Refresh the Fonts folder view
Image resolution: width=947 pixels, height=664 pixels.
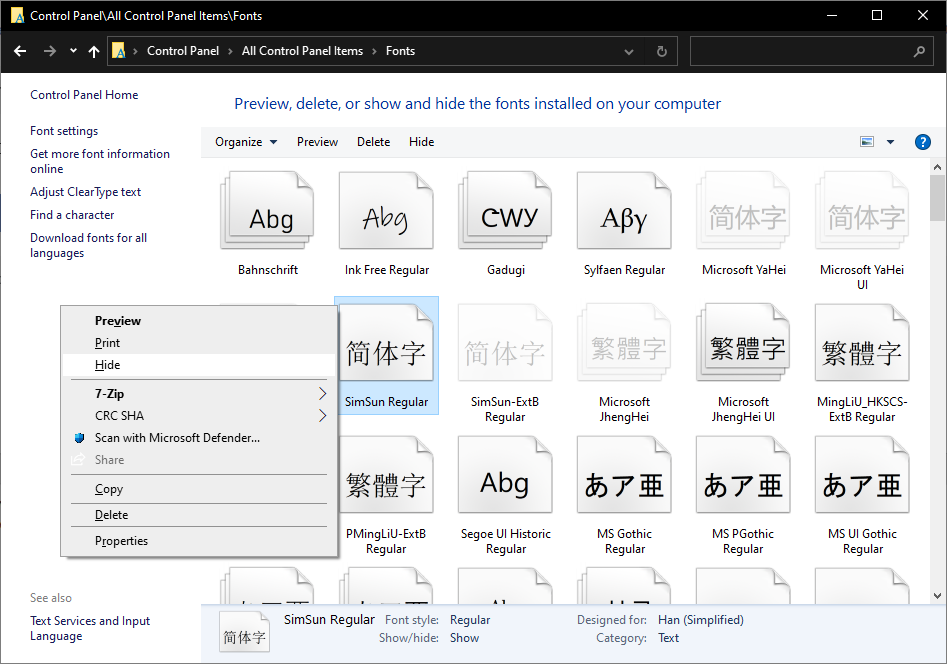click(x=662, y=51)
